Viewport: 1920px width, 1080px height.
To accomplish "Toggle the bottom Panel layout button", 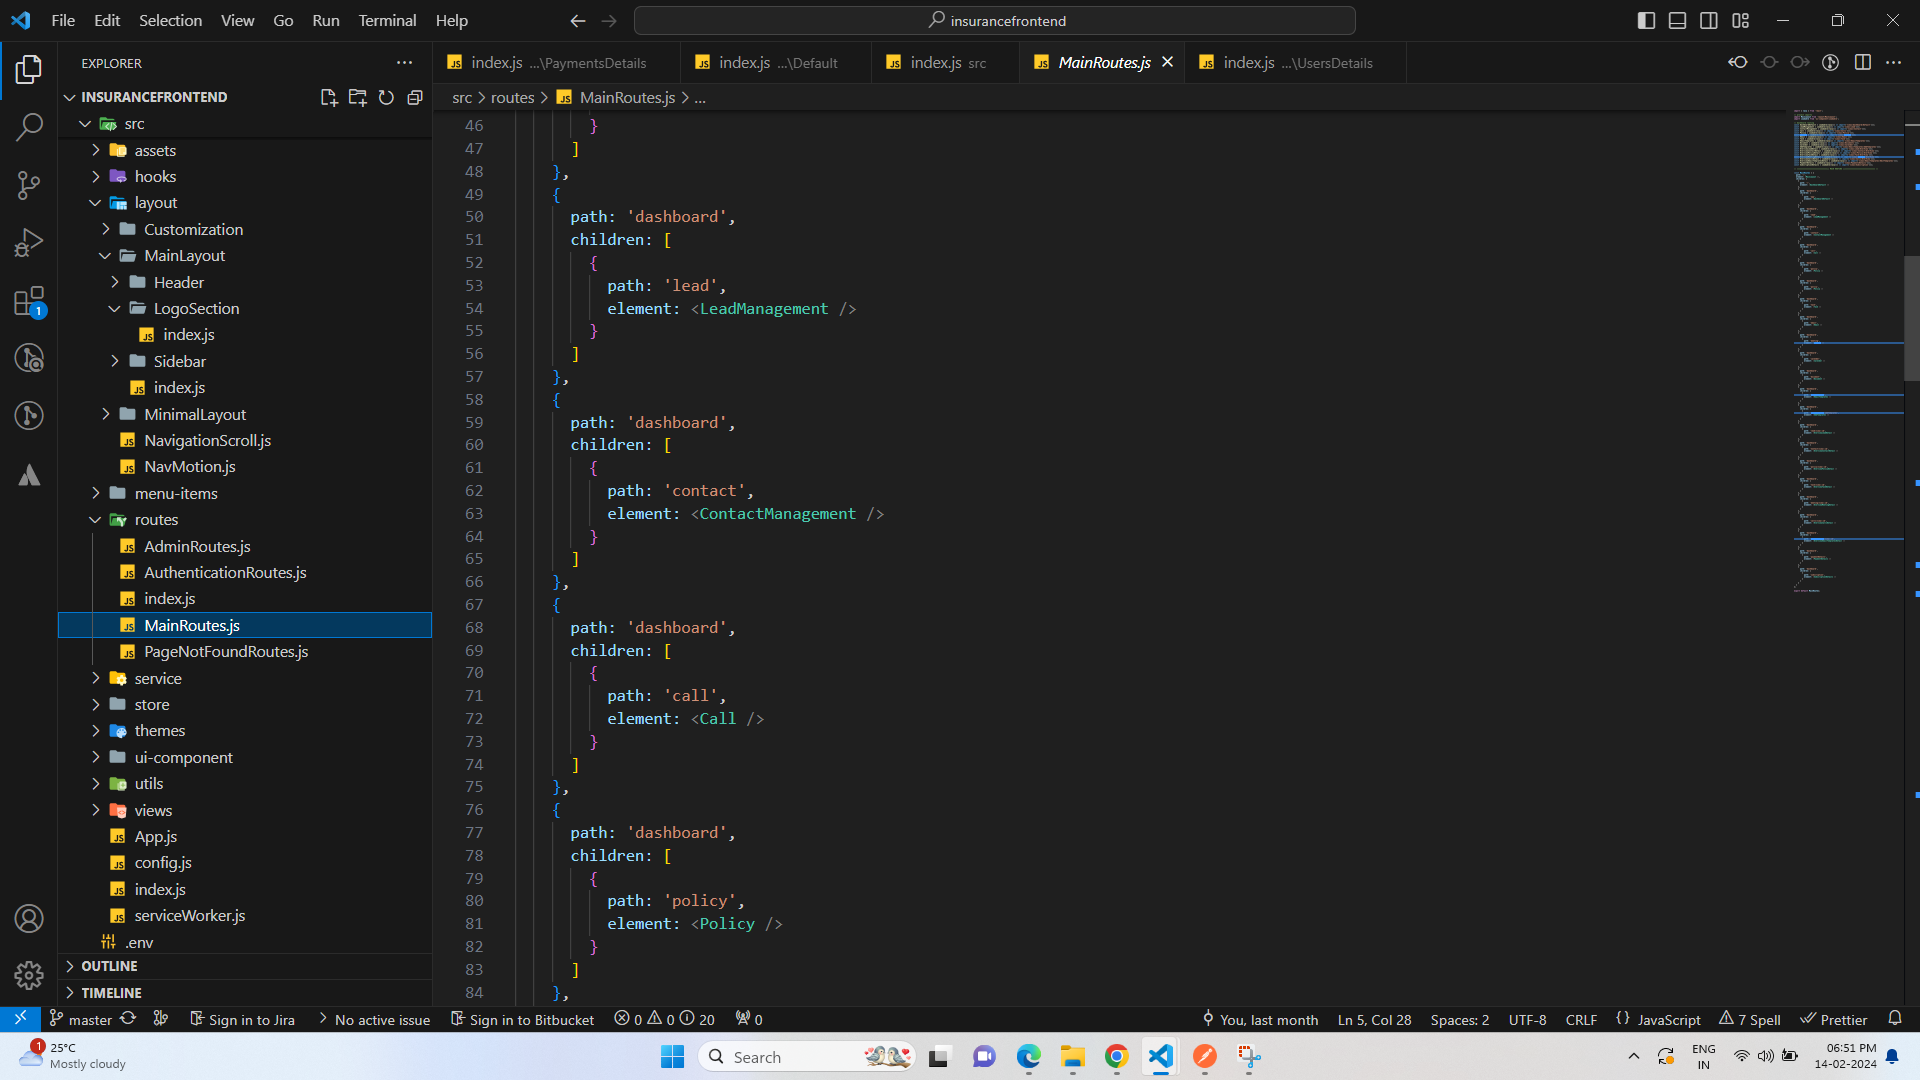I will (1677, 20).
